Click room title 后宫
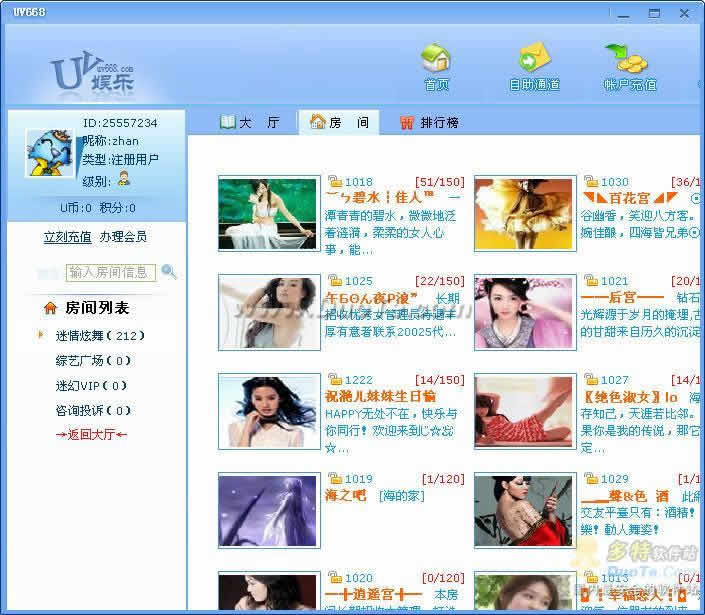Viewport: 705px width, 615px height. click(622, 297)
